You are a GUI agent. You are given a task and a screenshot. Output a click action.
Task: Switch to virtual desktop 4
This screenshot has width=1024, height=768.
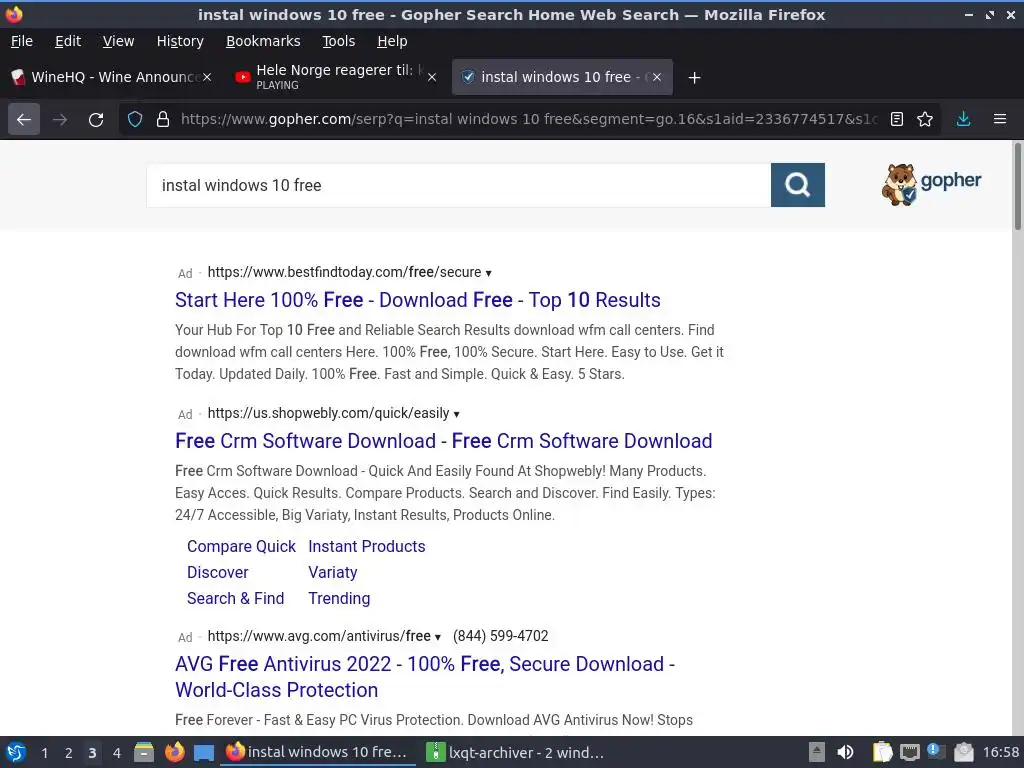116,753
